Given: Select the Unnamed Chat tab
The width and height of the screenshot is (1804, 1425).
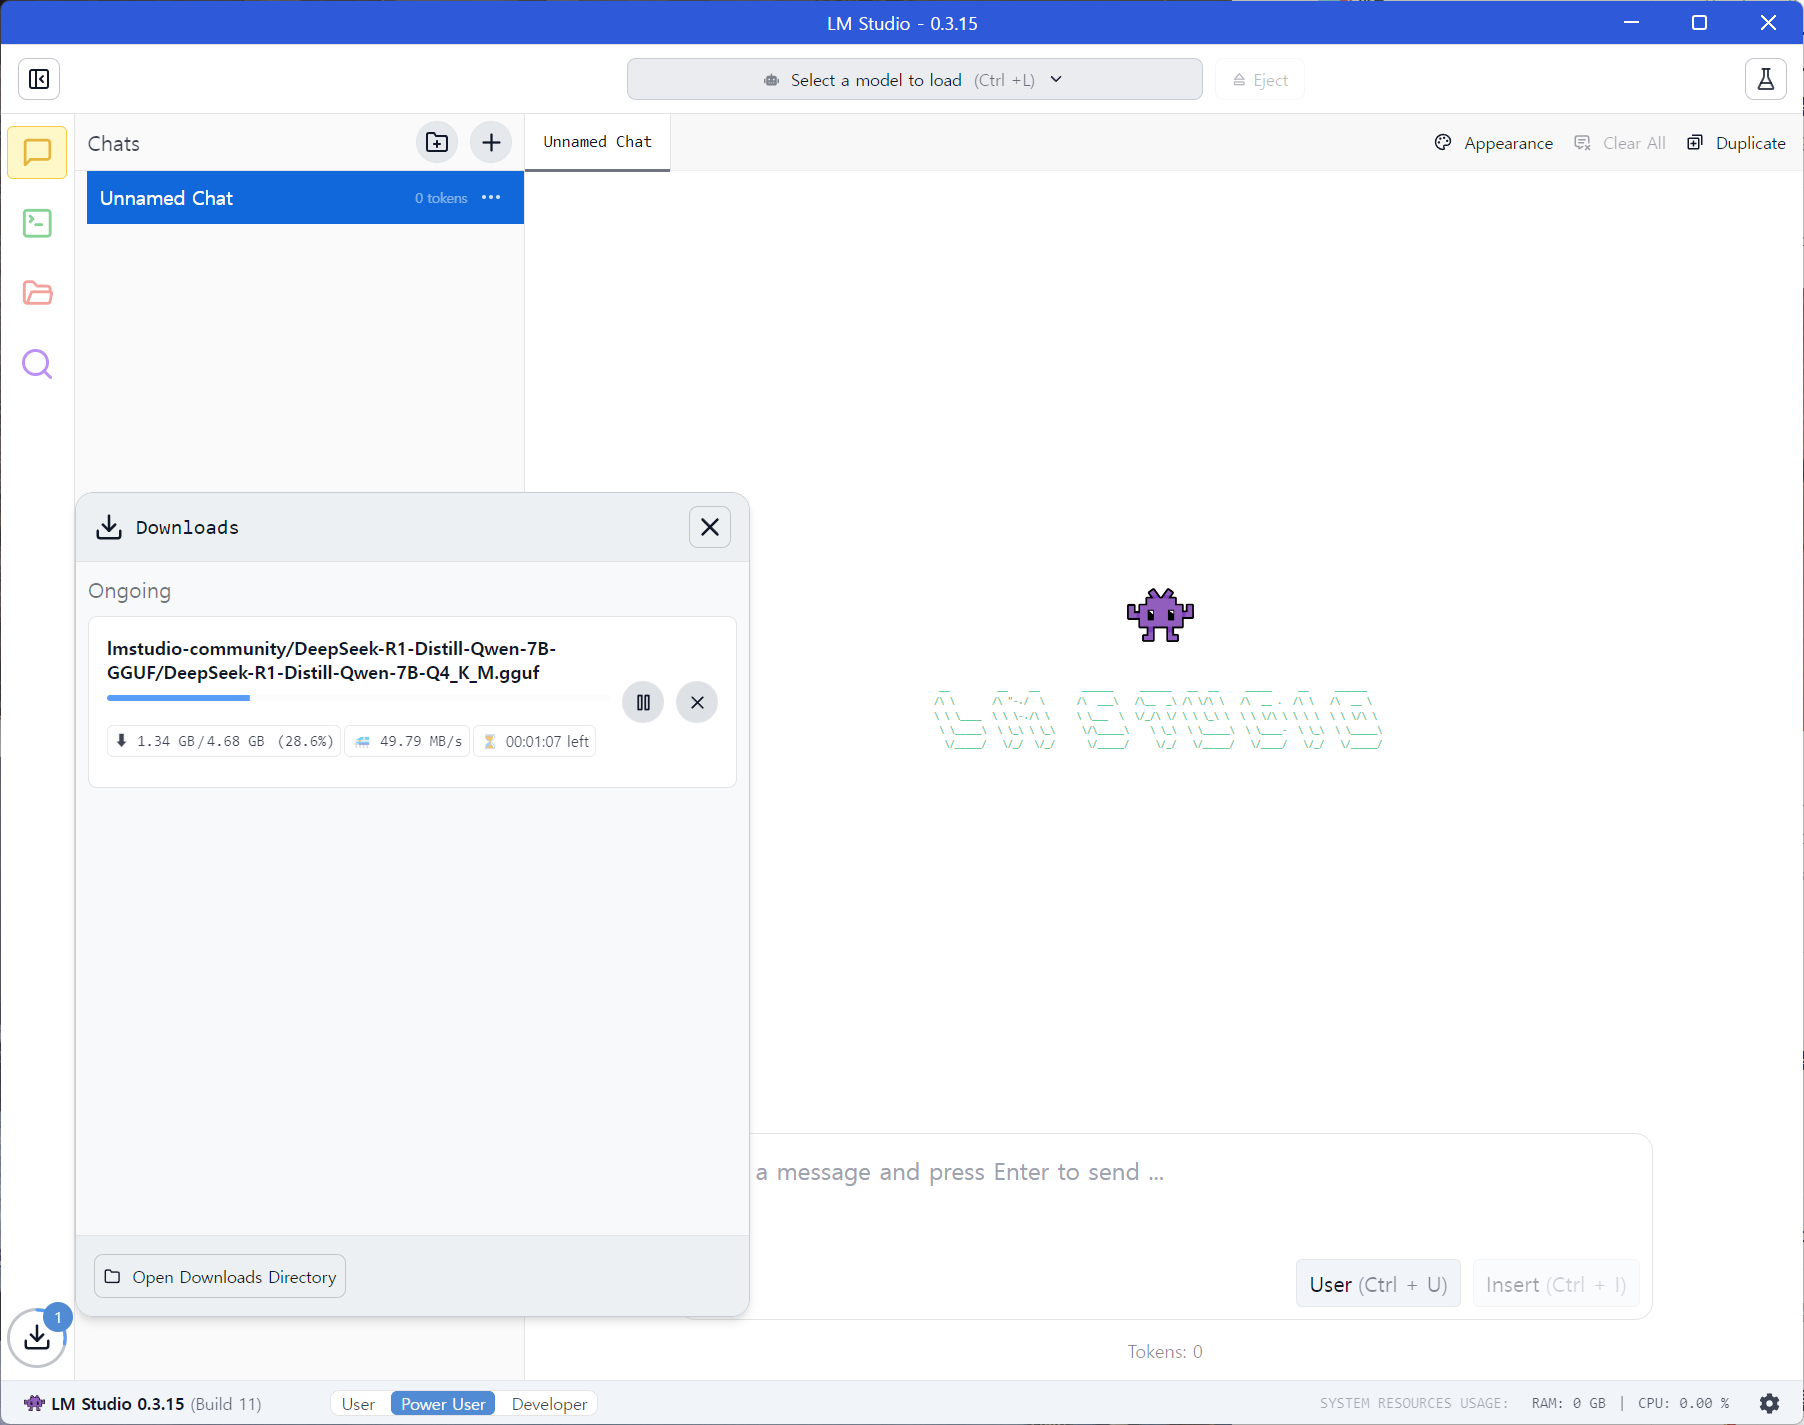Looking at the screenshot, I should click(597, 142).
